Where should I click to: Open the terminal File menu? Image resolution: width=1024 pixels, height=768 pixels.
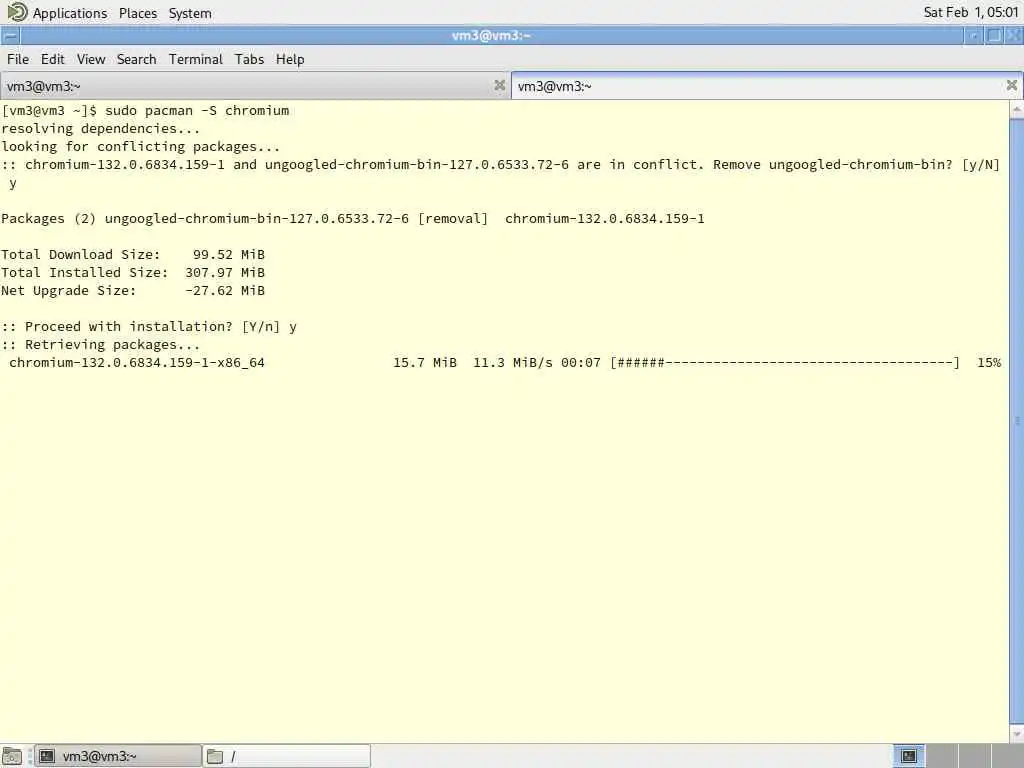pos(18,59)
